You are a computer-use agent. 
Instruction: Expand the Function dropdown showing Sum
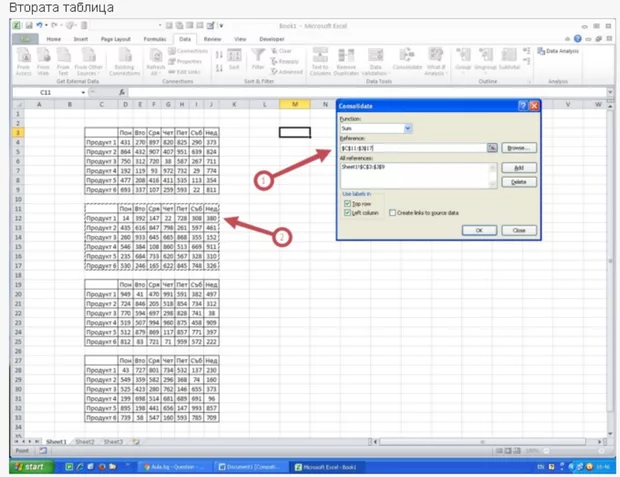pos(408,128)
